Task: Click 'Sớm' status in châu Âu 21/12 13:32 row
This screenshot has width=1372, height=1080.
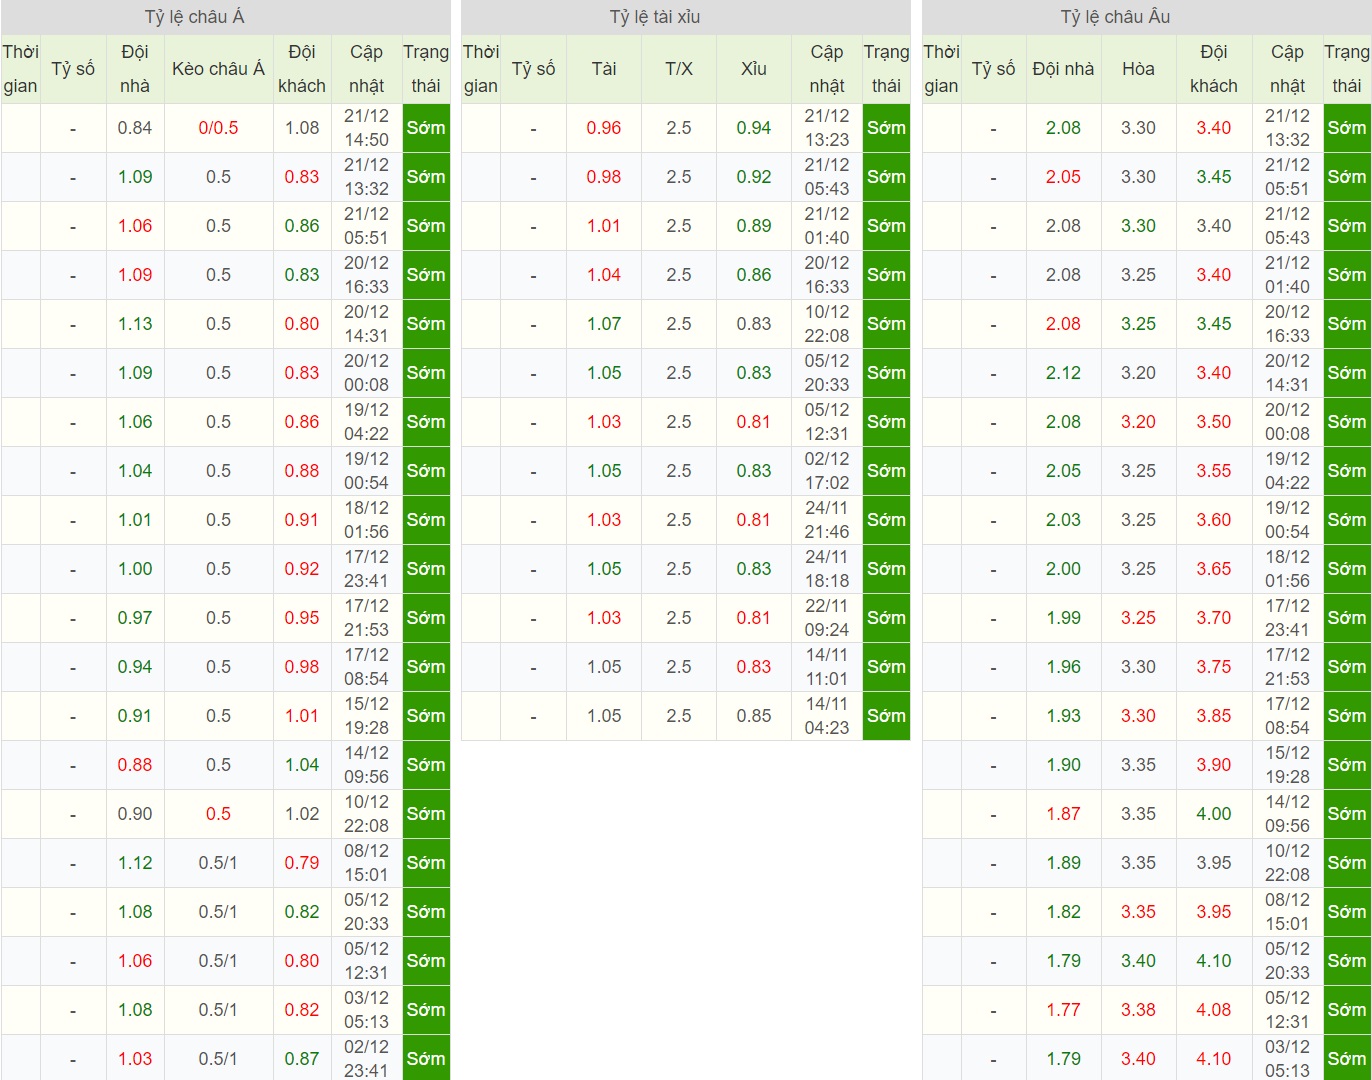Action: pyautogui.click(x=1347, y=128)
